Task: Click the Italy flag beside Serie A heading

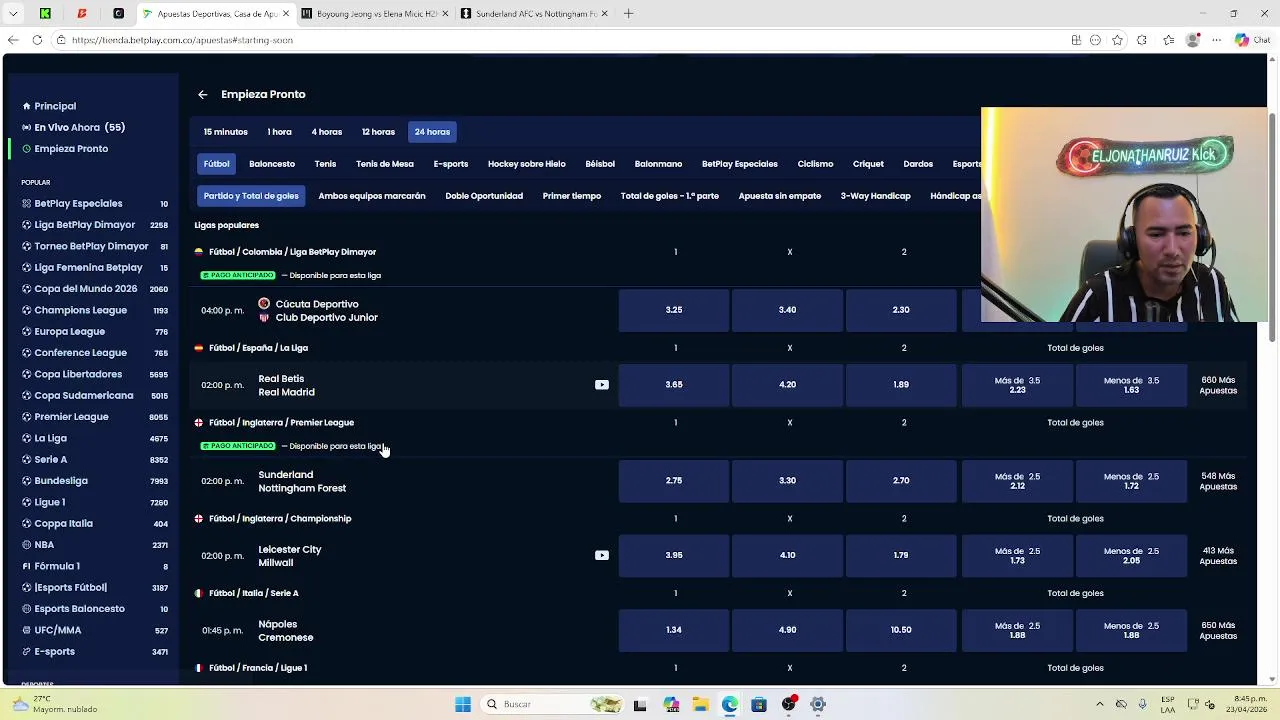Action: coord(198,593)
